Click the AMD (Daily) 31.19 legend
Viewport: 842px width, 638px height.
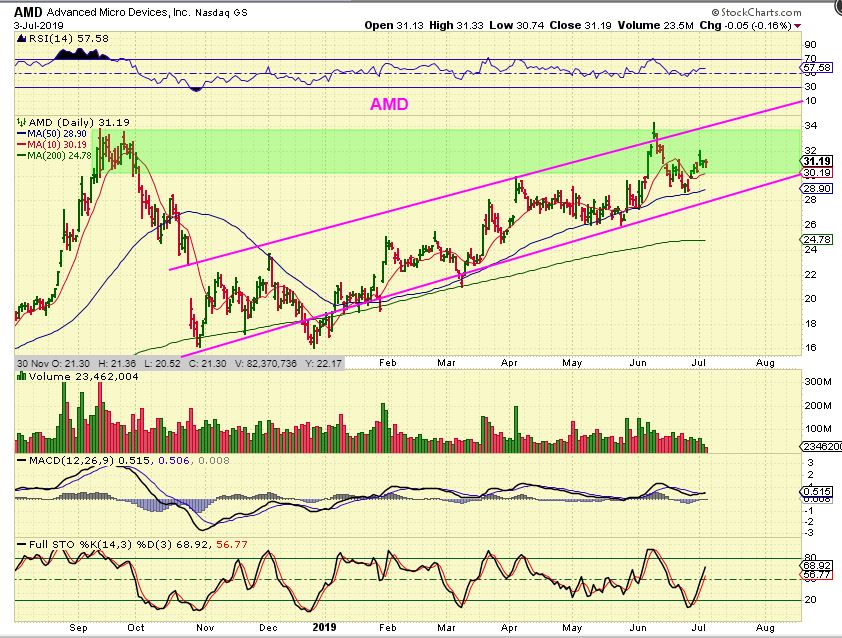pos(78,122)
